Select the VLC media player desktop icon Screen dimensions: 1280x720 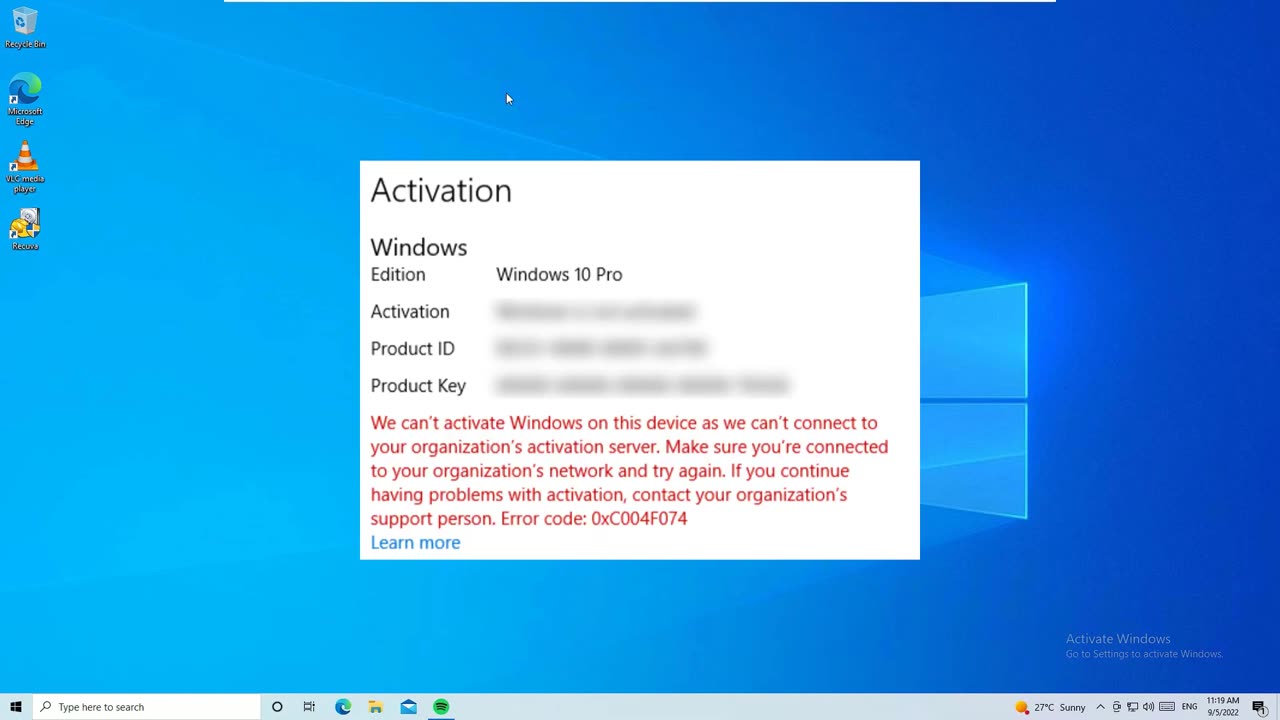coord(25,167)
